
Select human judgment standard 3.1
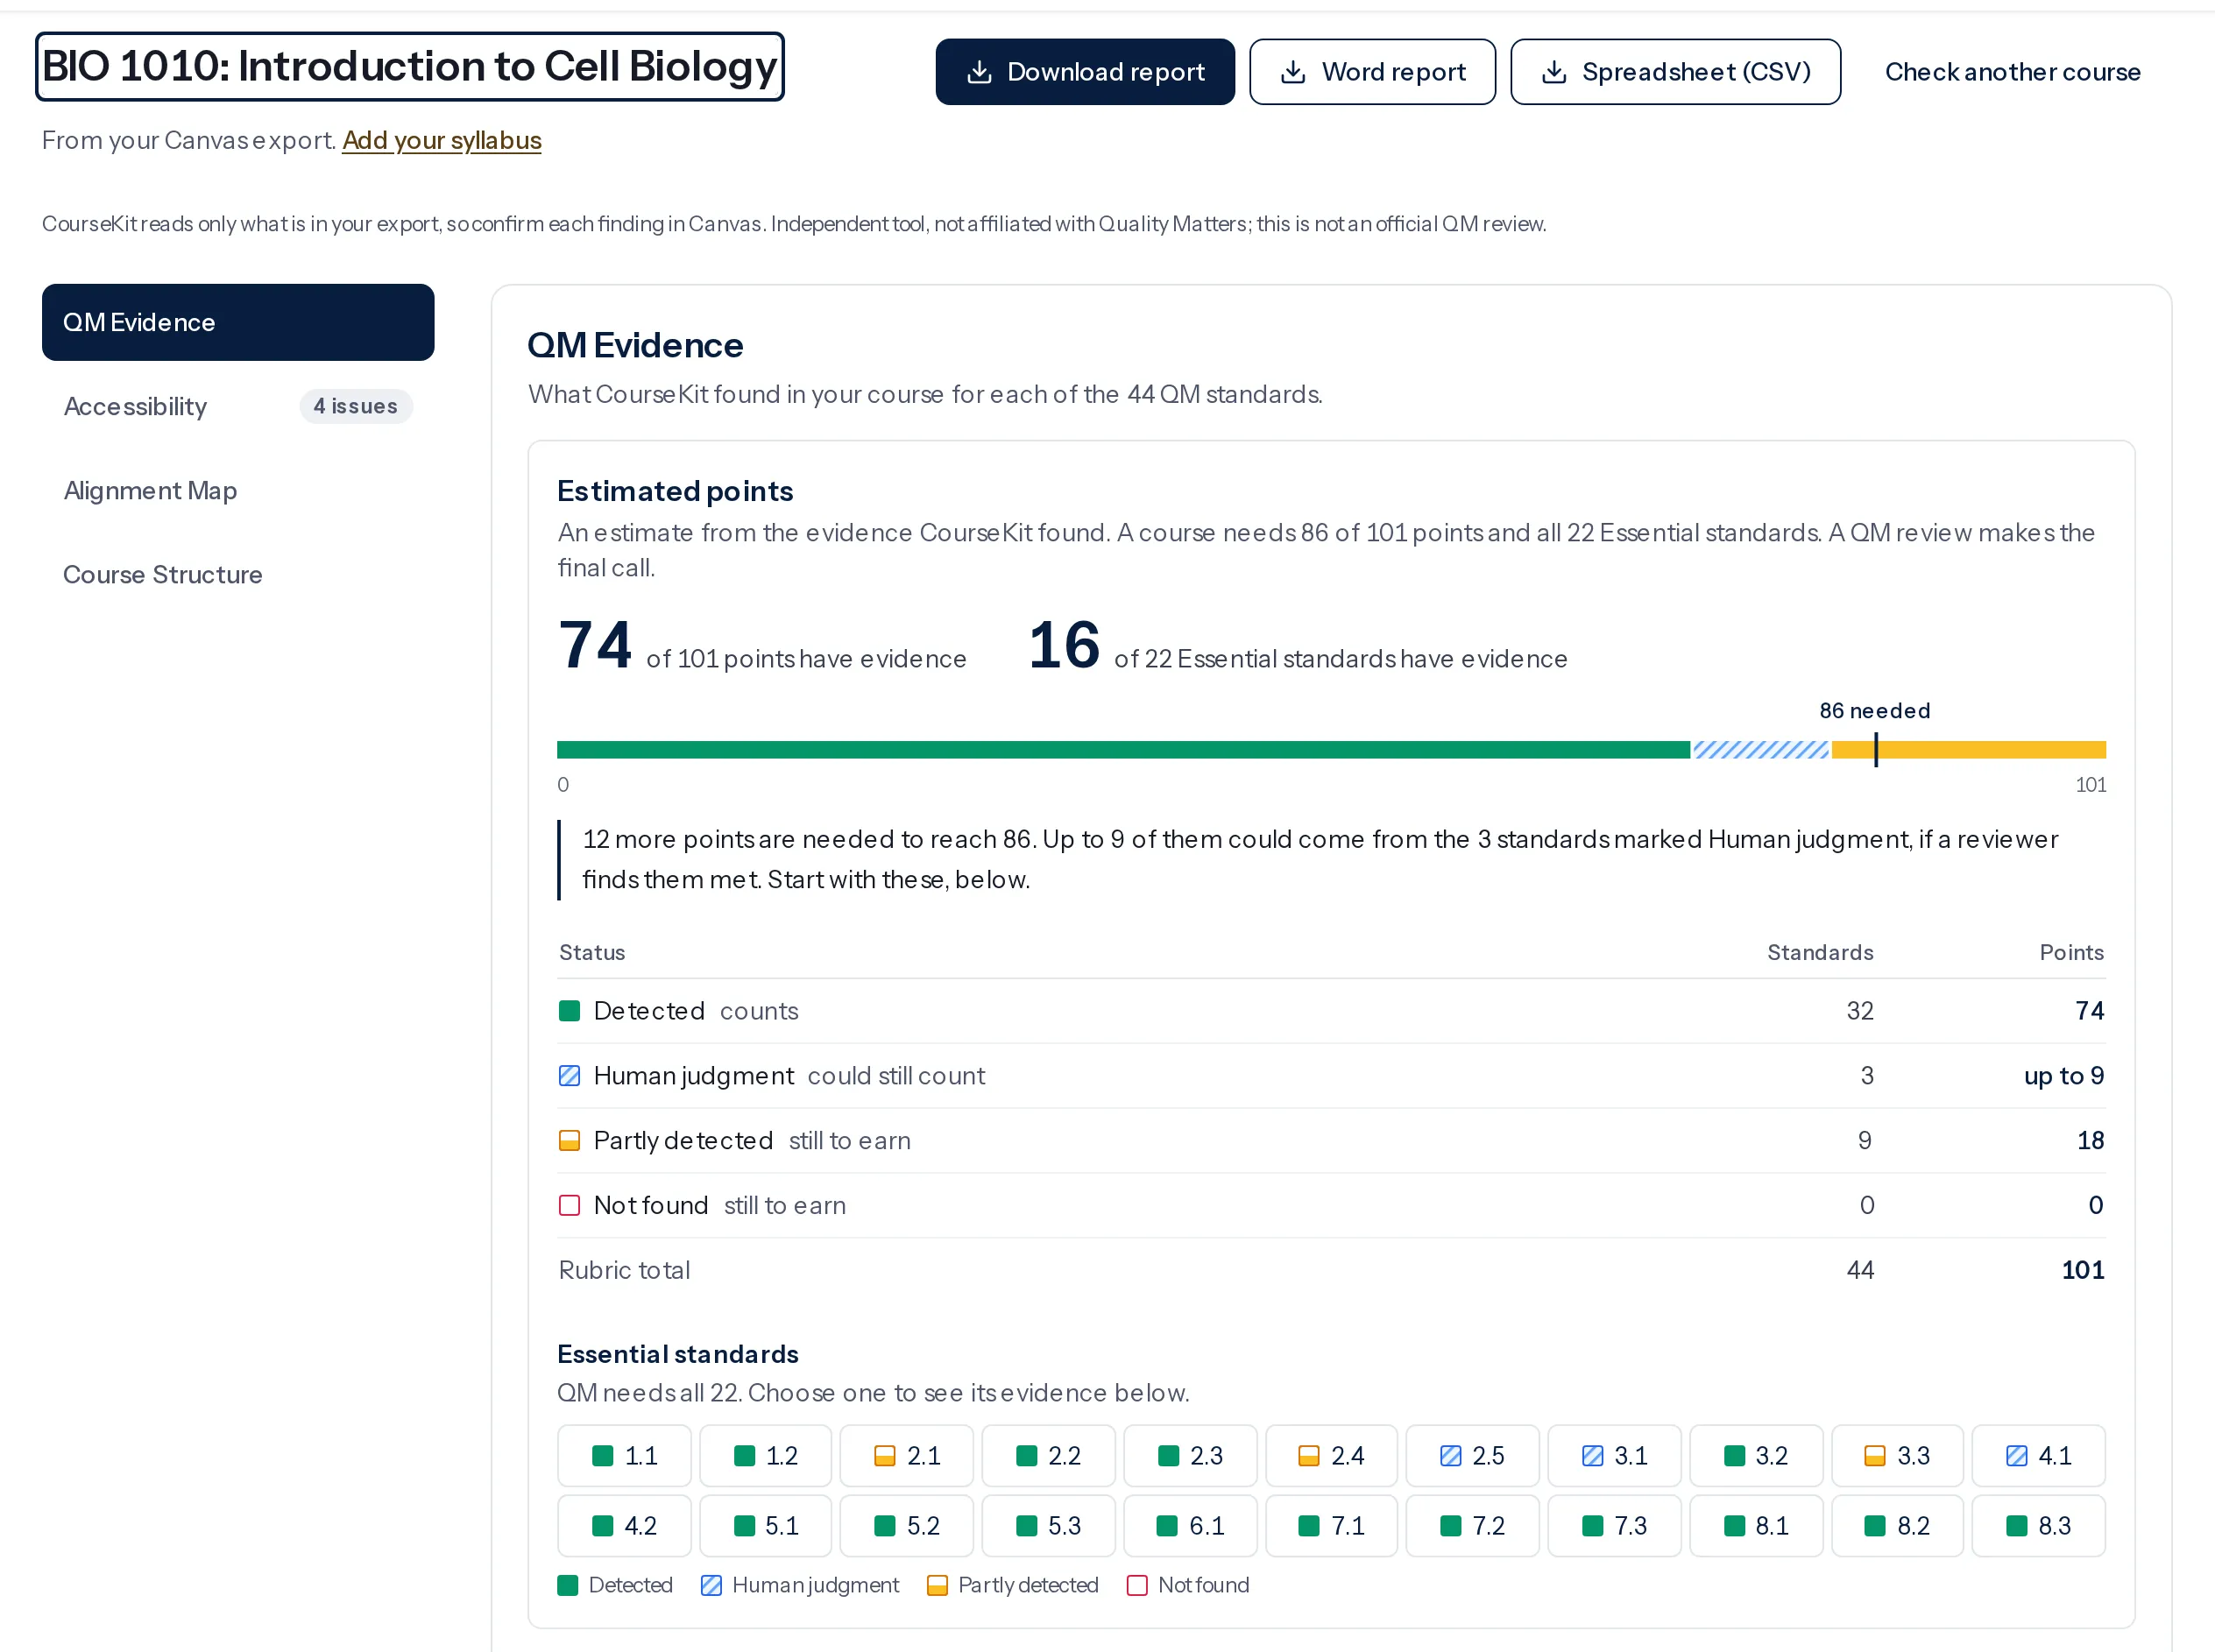coord(1614,1456)
